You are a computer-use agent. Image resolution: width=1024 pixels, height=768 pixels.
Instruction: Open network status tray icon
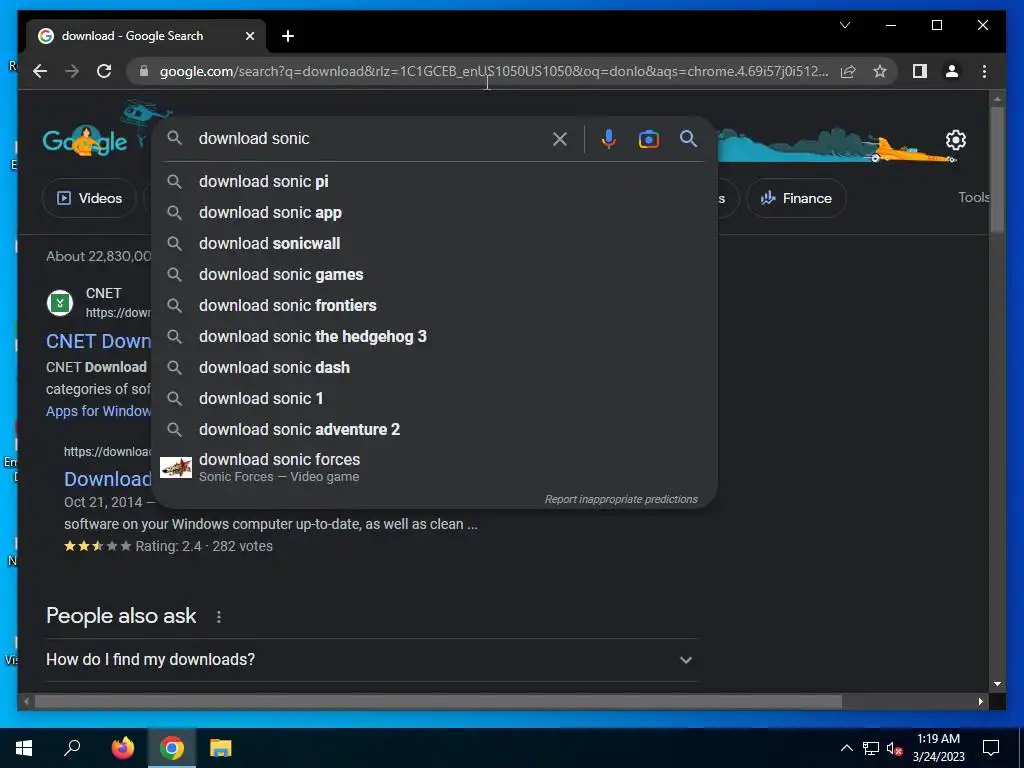pyautogui.click(x=871, y=748)
